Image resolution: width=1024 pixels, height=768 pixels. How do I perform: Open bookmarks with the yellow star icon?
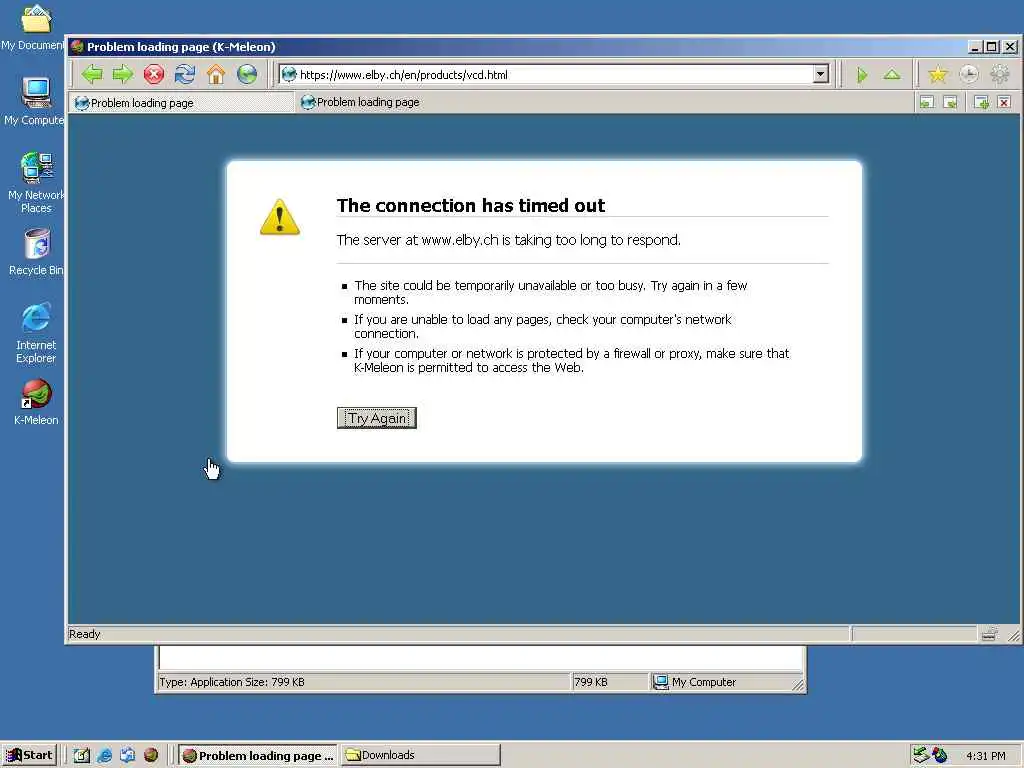[938, 74]
